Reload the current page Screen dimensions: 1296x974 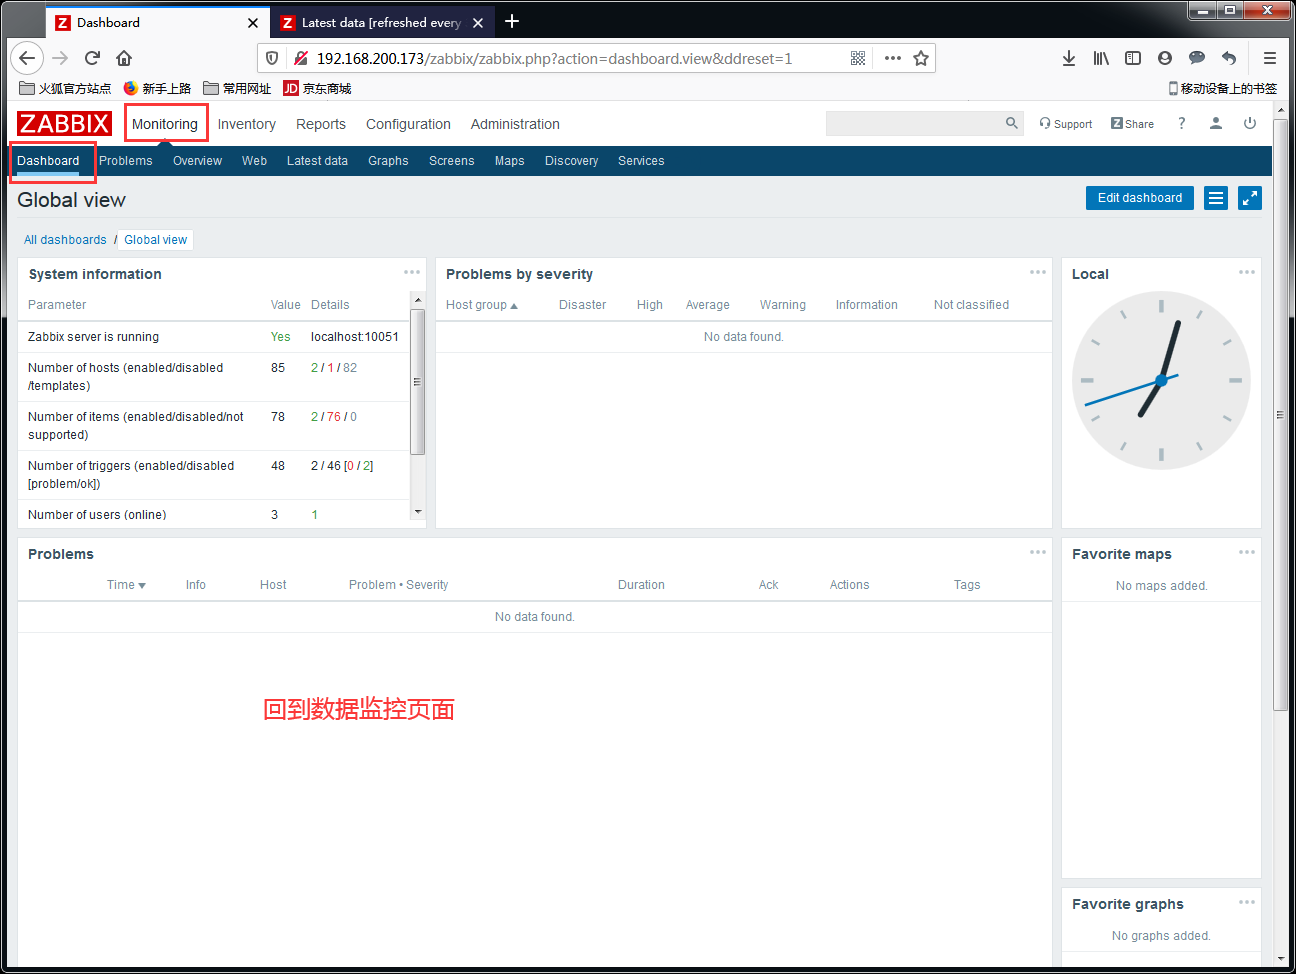(92, 58)
